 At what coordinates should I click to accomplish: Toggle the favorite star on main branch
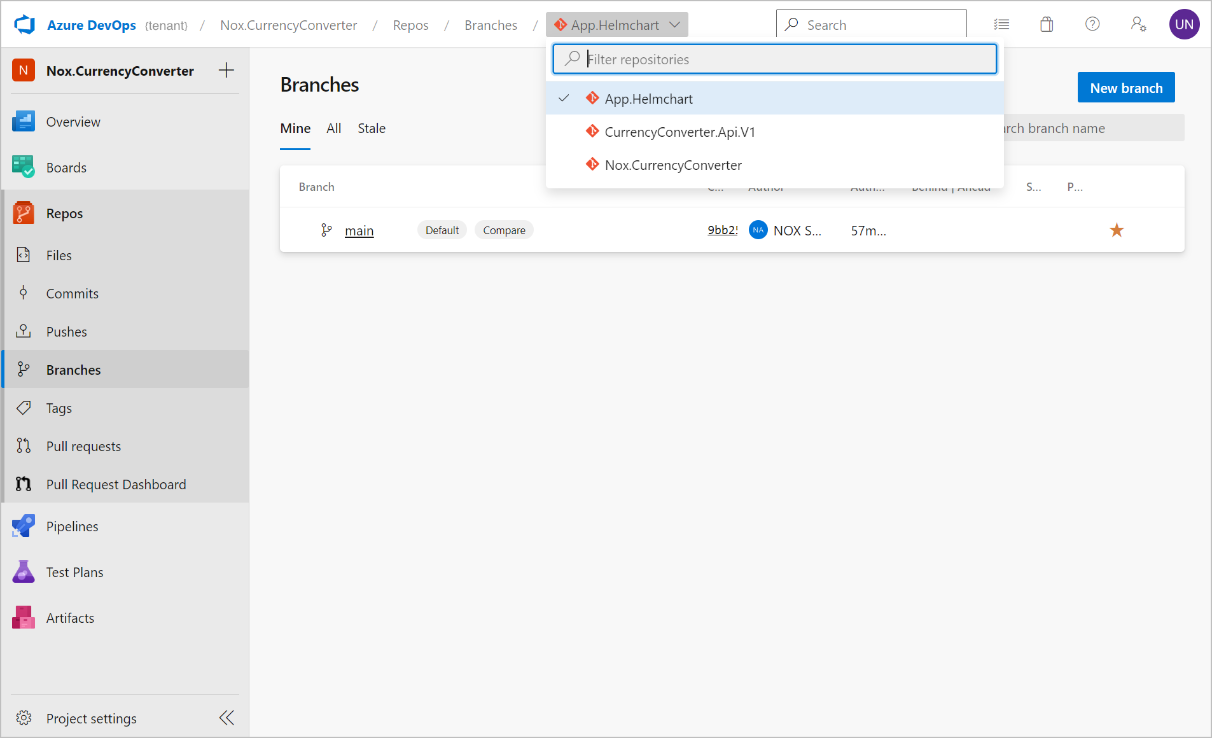[1117, 230]
